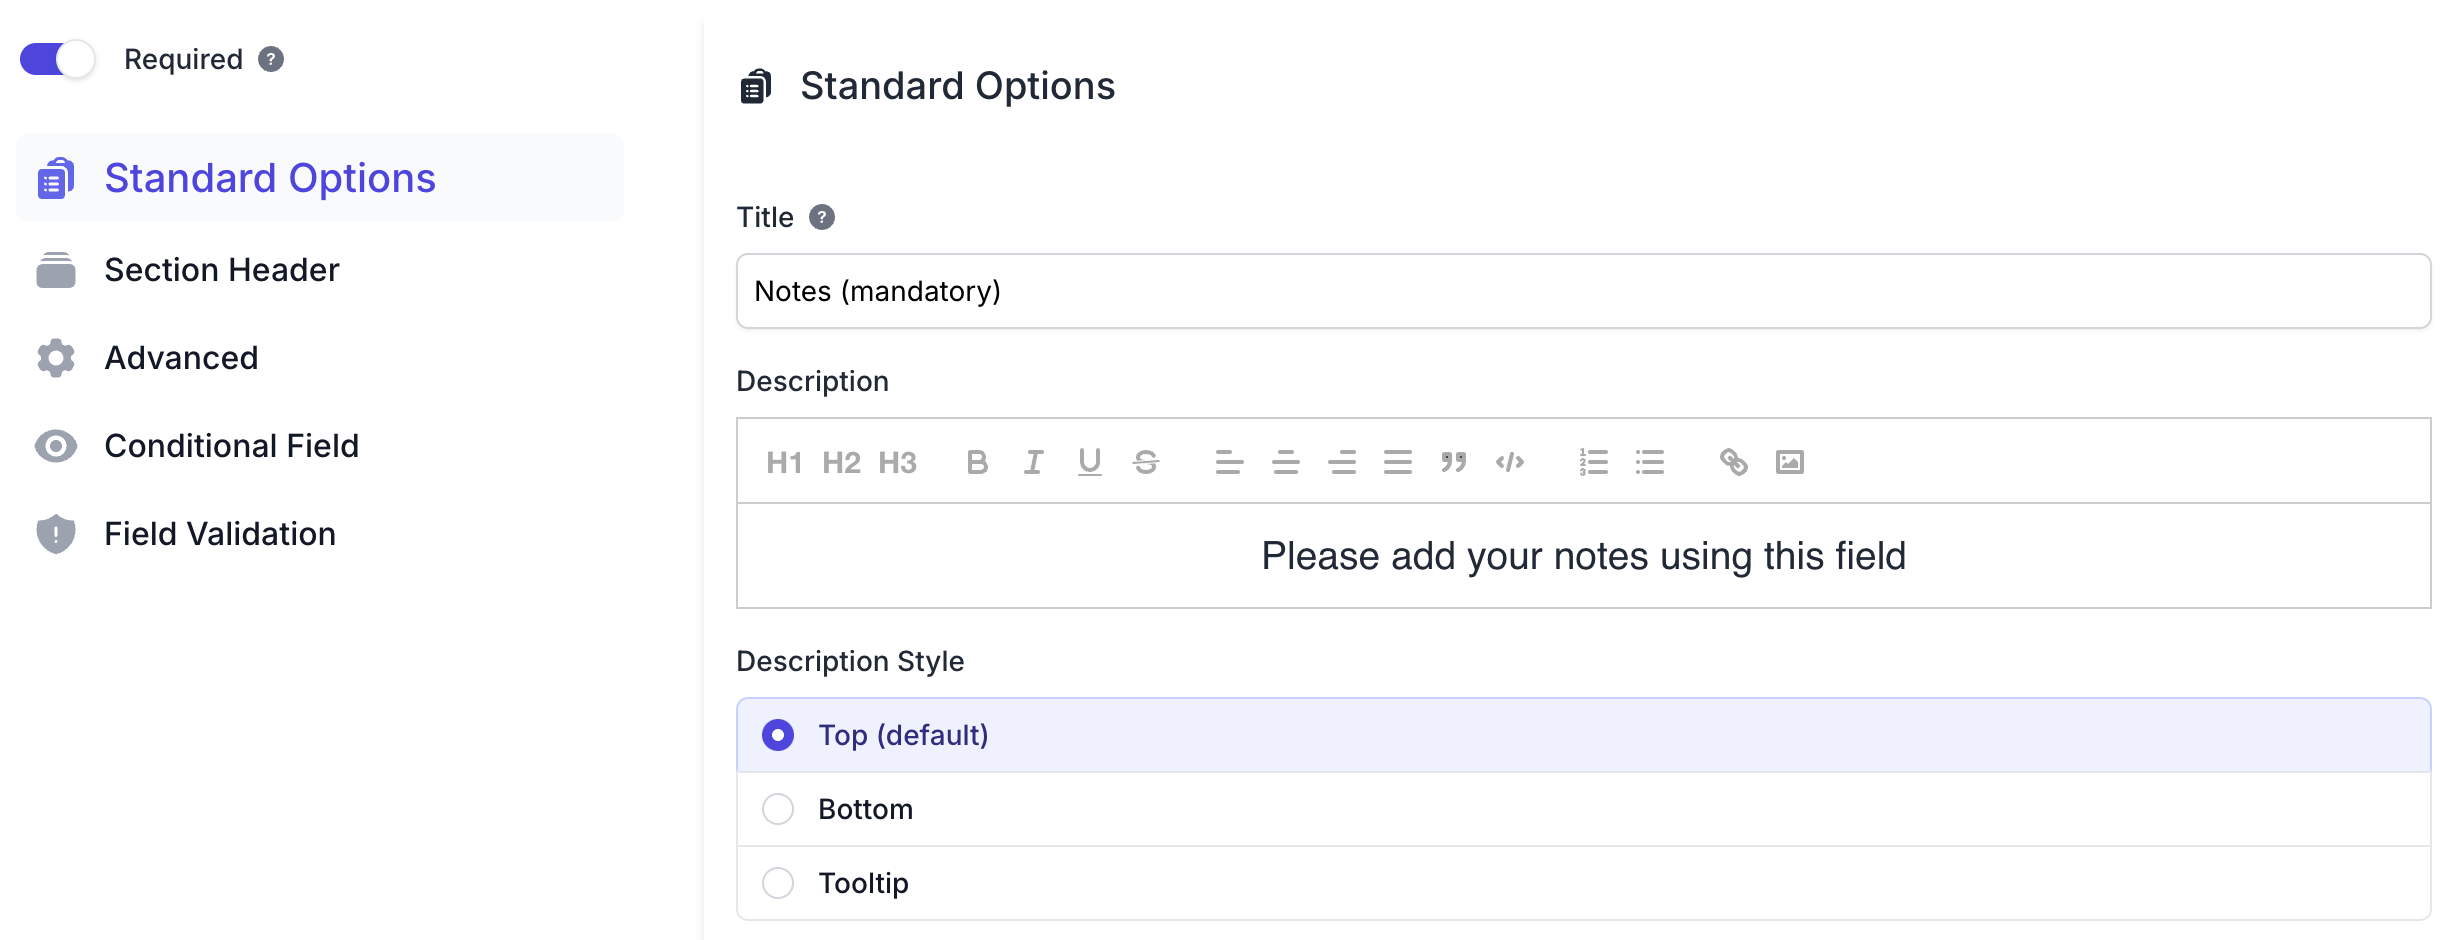This screenshot has height=940, width=2450.
Task: Switch to the Advanced settings tab
Action: click(x=181, y=358)
